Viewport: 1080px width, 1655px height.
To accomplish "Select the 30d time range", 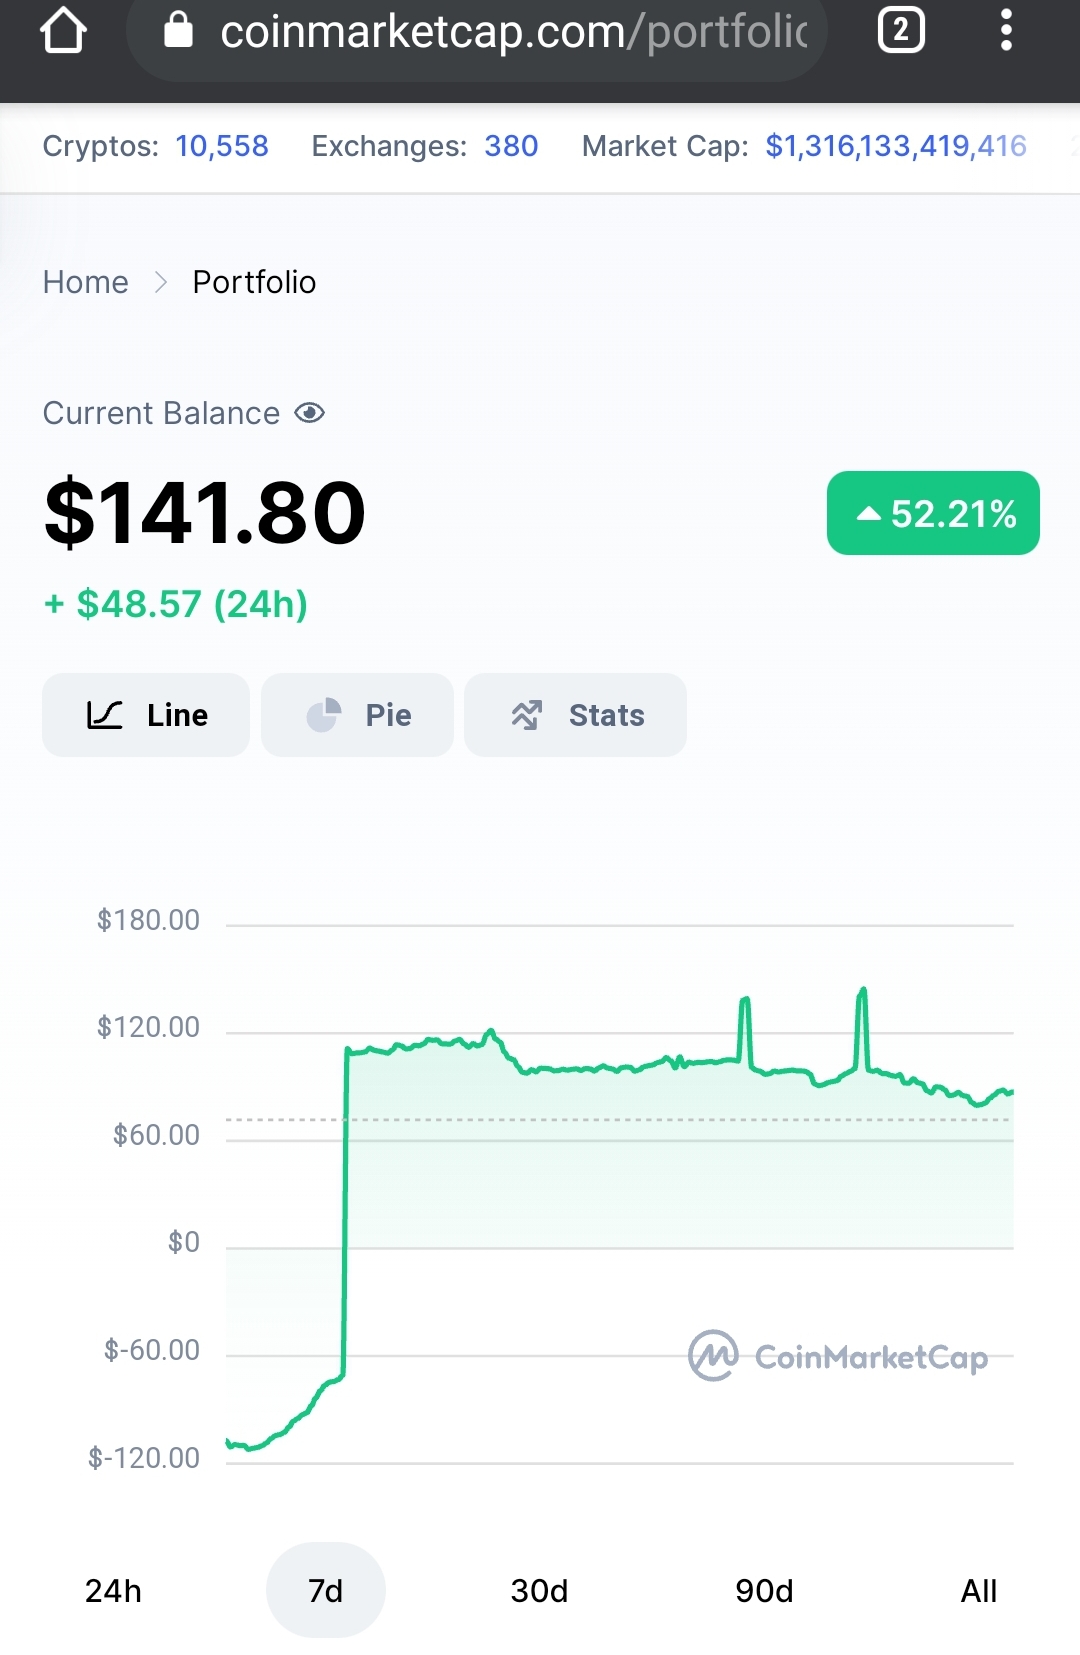I will click(539, 1590).
